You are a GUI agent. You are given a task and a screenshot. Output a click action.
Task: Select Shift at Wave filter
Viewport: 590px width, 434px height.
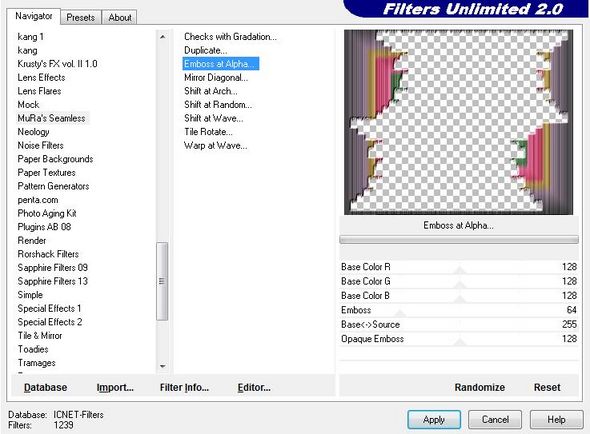(213, 118)
